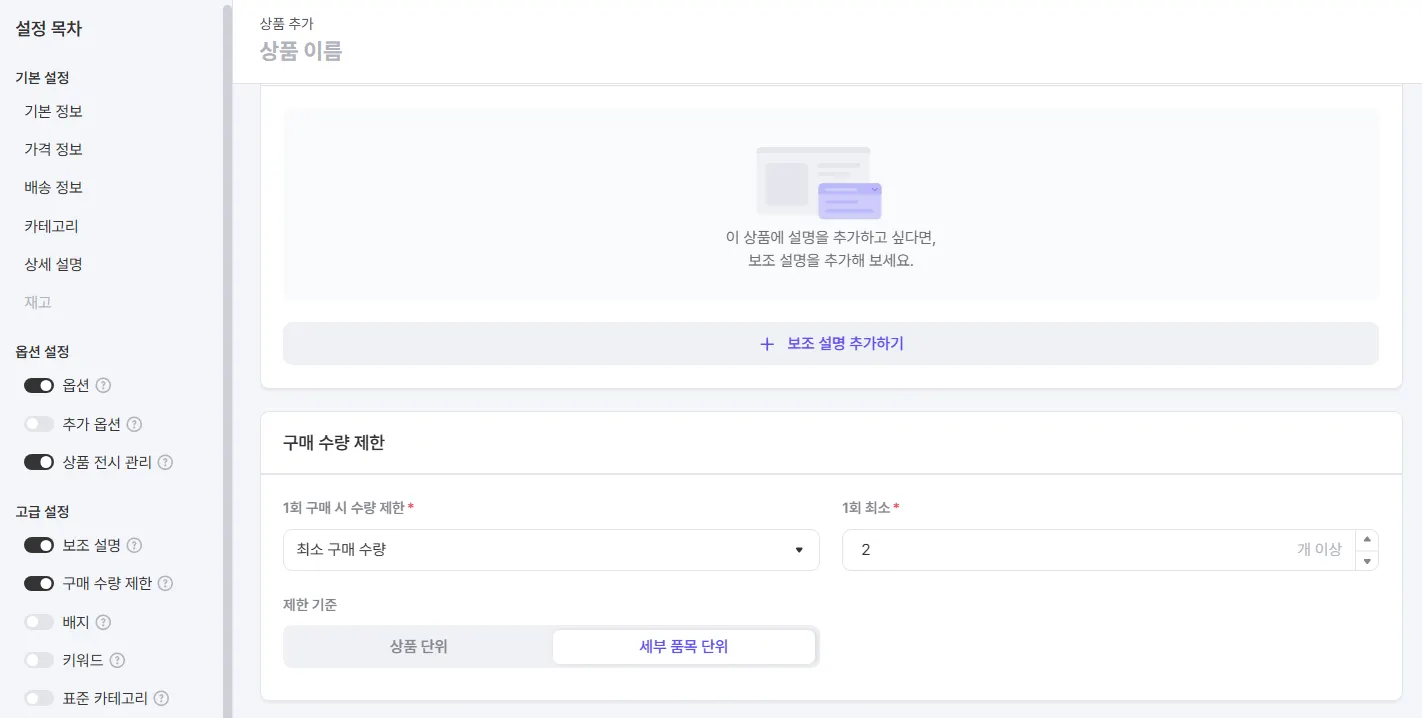The width and height of the screenshot is (1422, 718).
Task: Open 배송 정보 section in sidebar
Action: coord(53,188)
